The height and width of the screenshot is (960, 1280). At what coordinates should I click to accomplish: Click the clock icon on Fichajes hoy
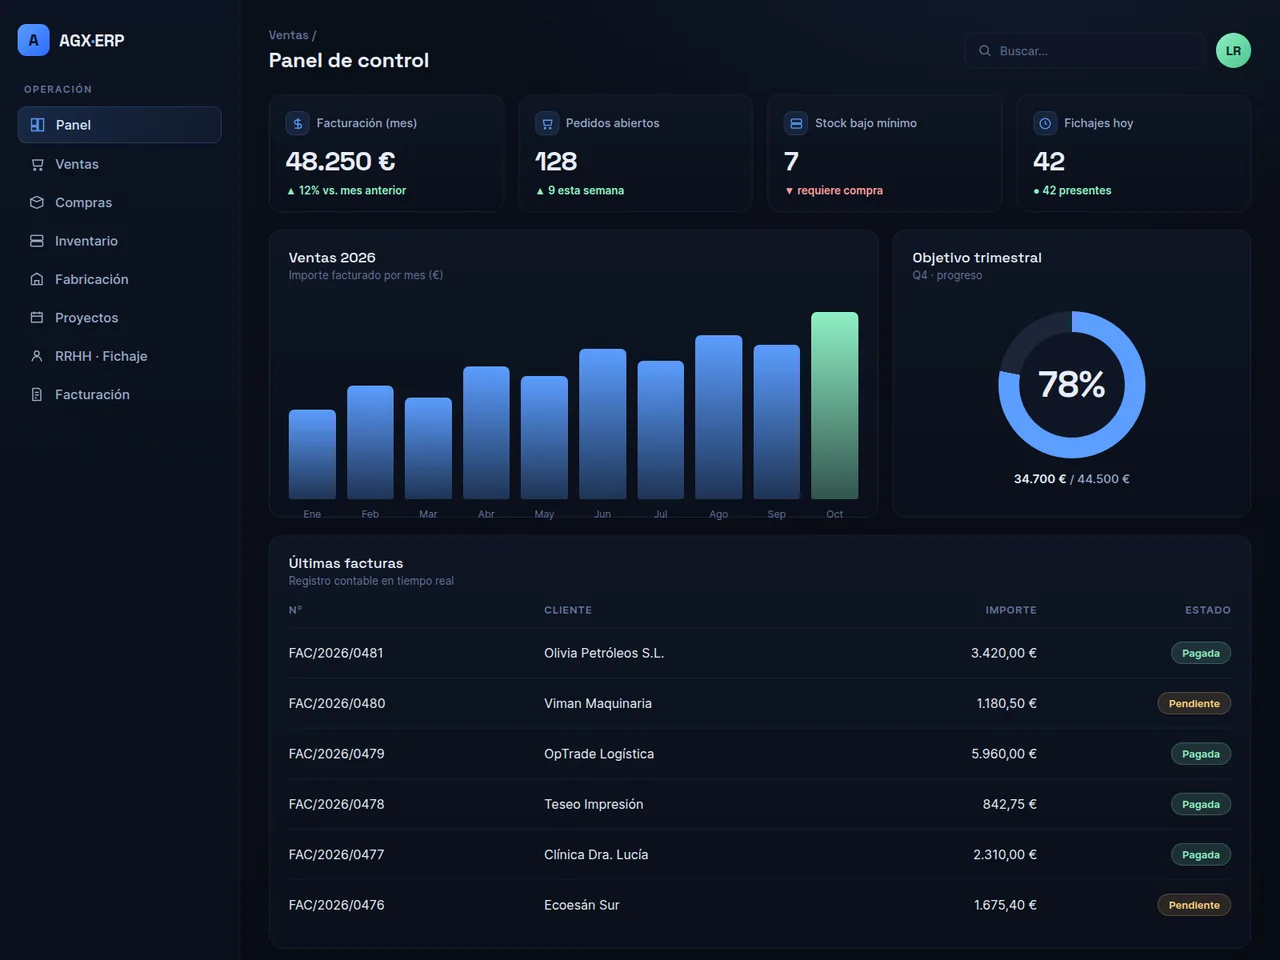pos(1045,123)
